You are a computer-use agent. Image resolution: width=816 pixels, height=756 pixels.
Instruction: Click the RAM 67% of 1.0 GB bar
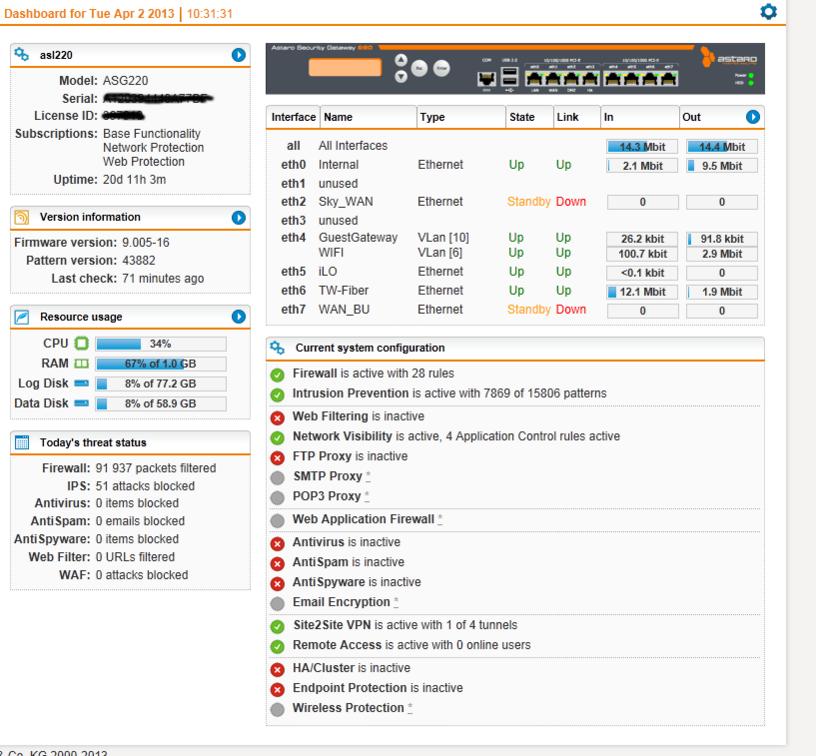pyautogui.click(x=161, y=364)
